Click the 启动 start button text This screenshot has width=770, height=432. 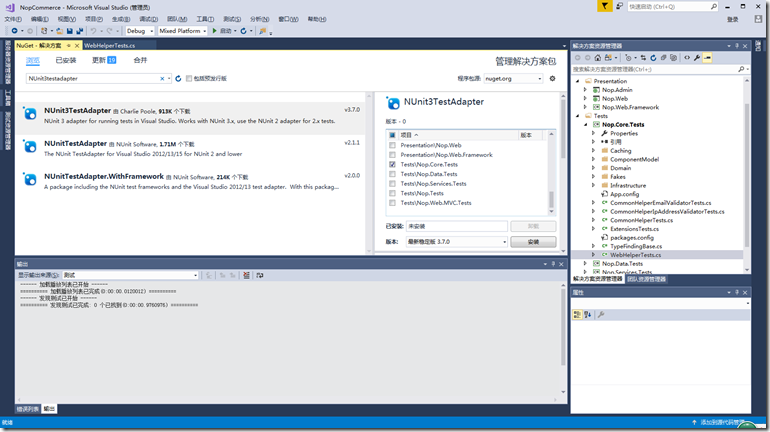225,31
